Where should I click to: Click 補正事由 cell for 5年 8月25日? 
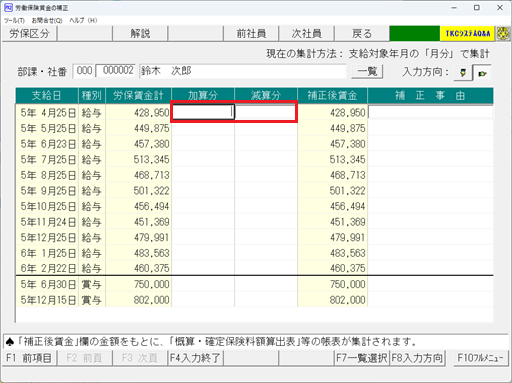430,175
